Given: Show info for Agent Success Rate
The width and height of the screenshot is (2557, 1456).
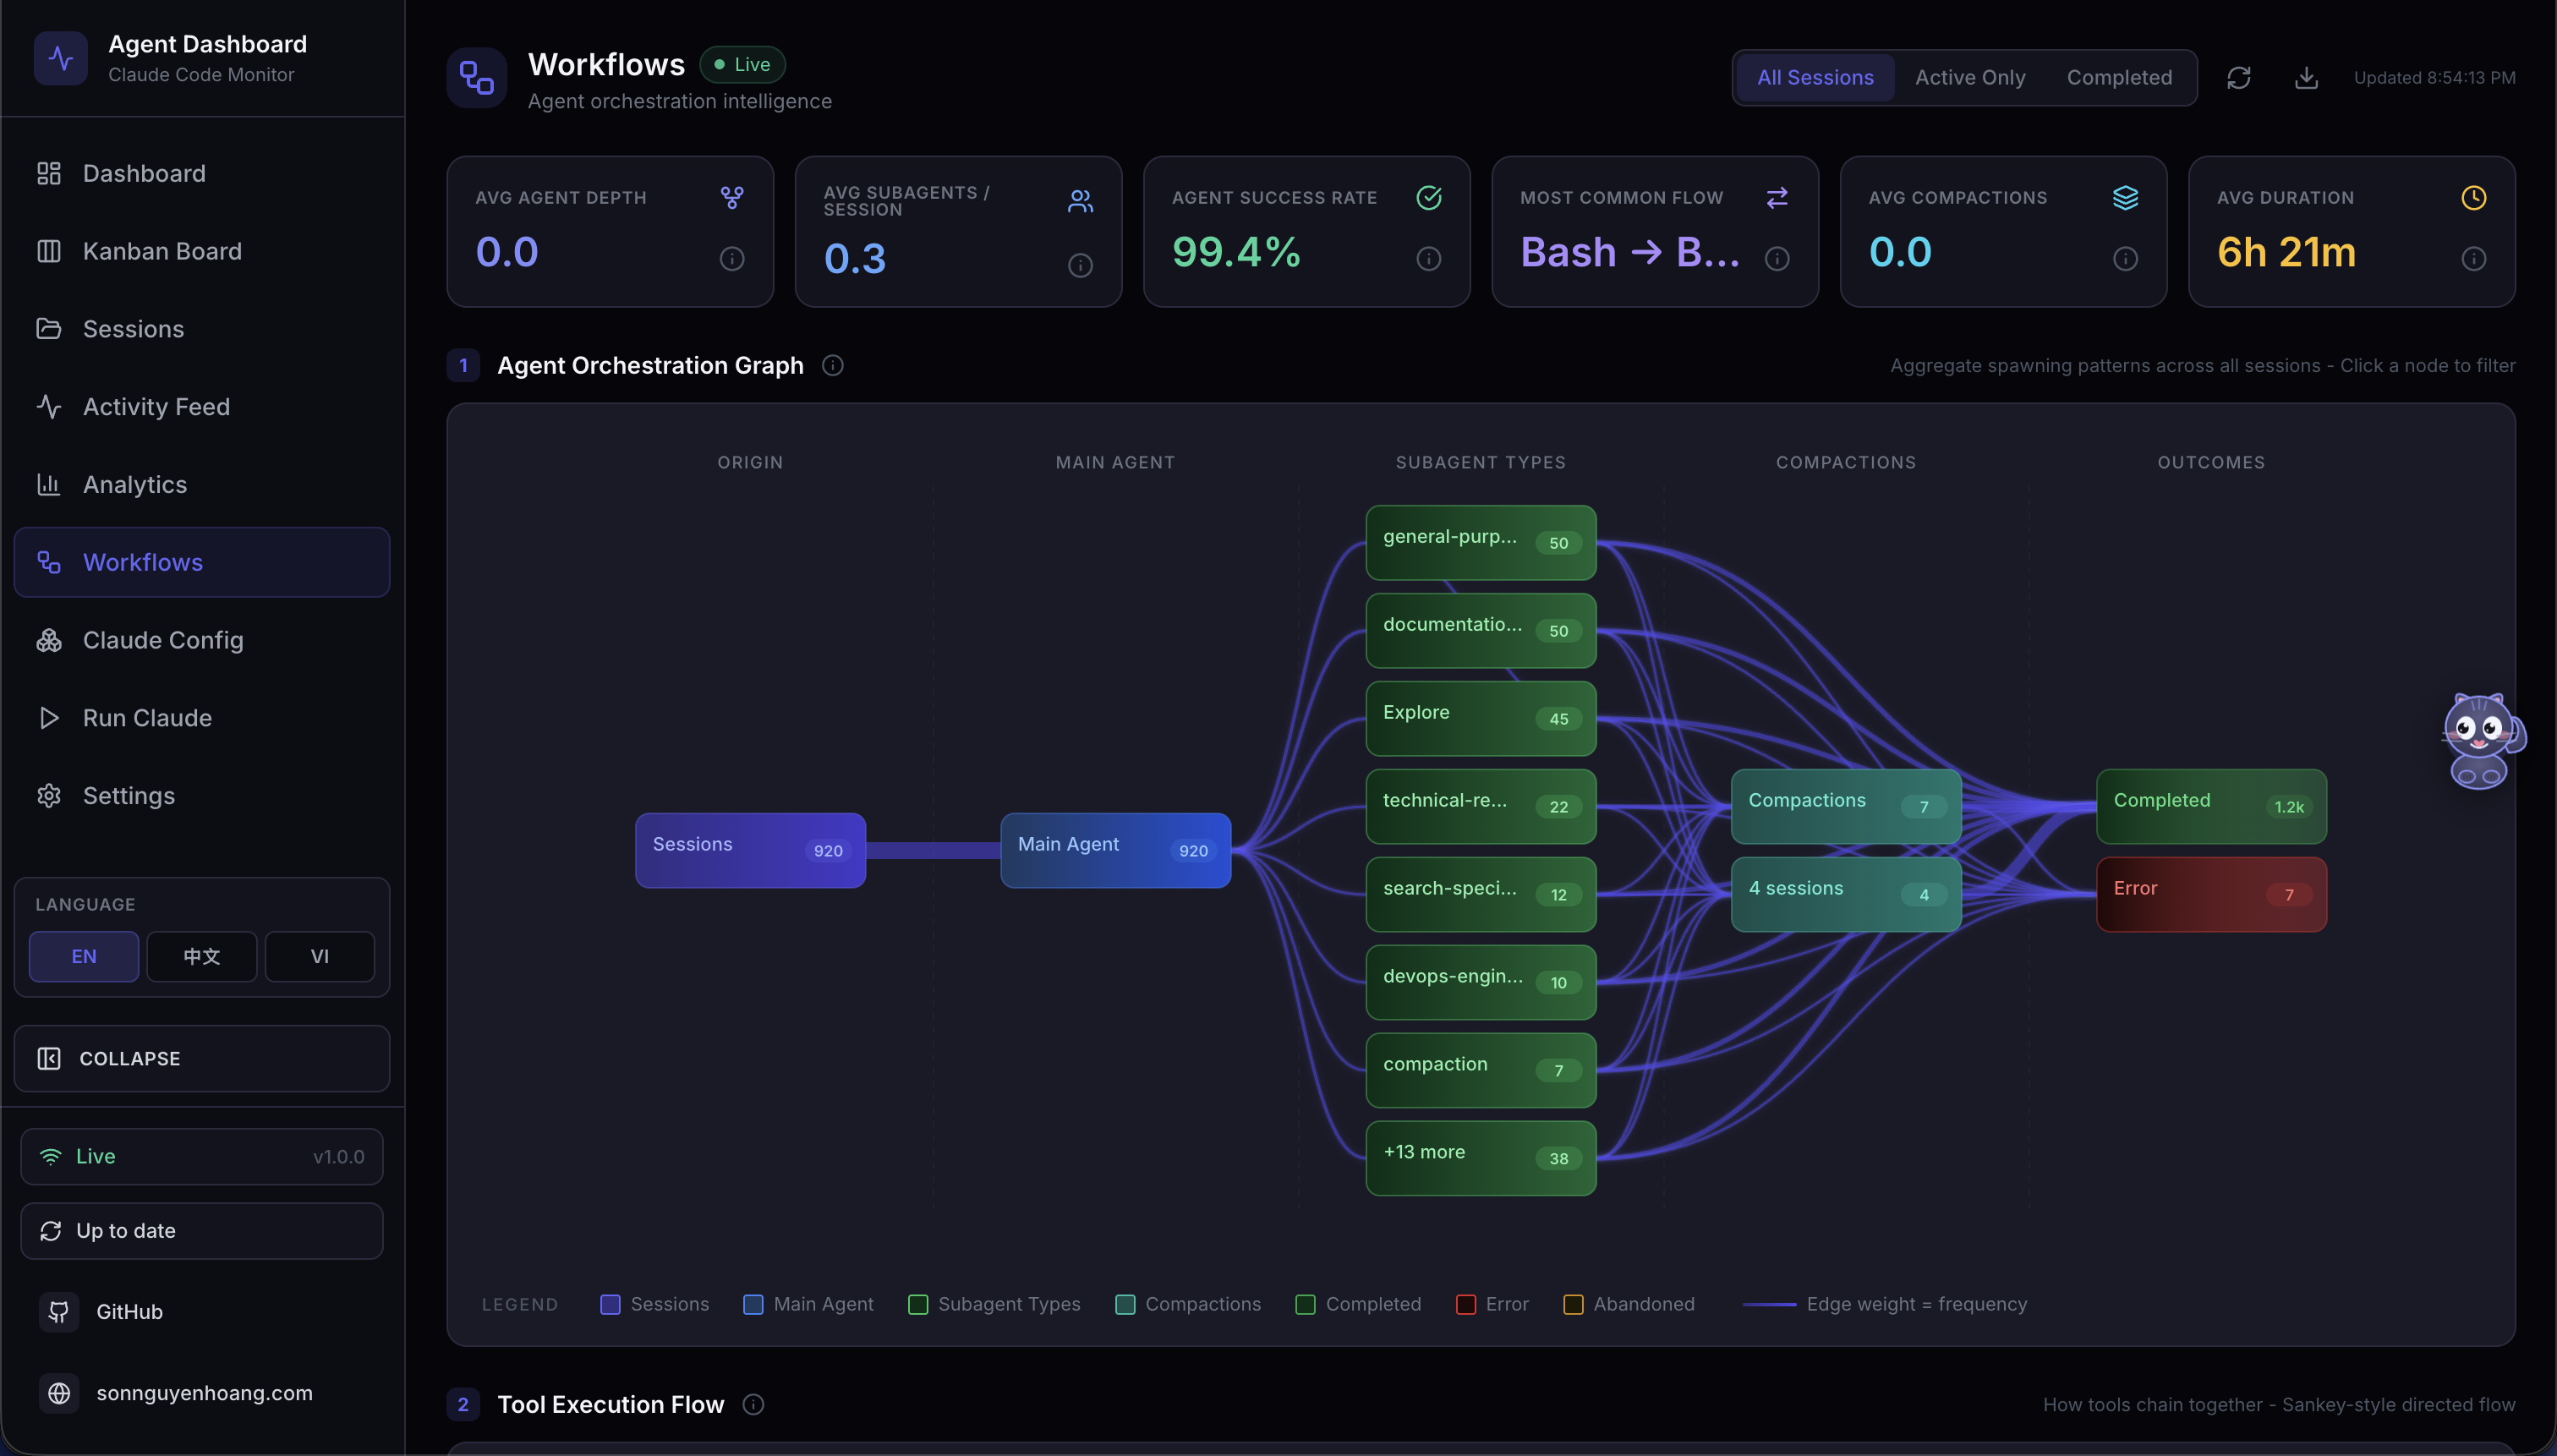Looking at the screenshot, I should [x=1429, y=259].
